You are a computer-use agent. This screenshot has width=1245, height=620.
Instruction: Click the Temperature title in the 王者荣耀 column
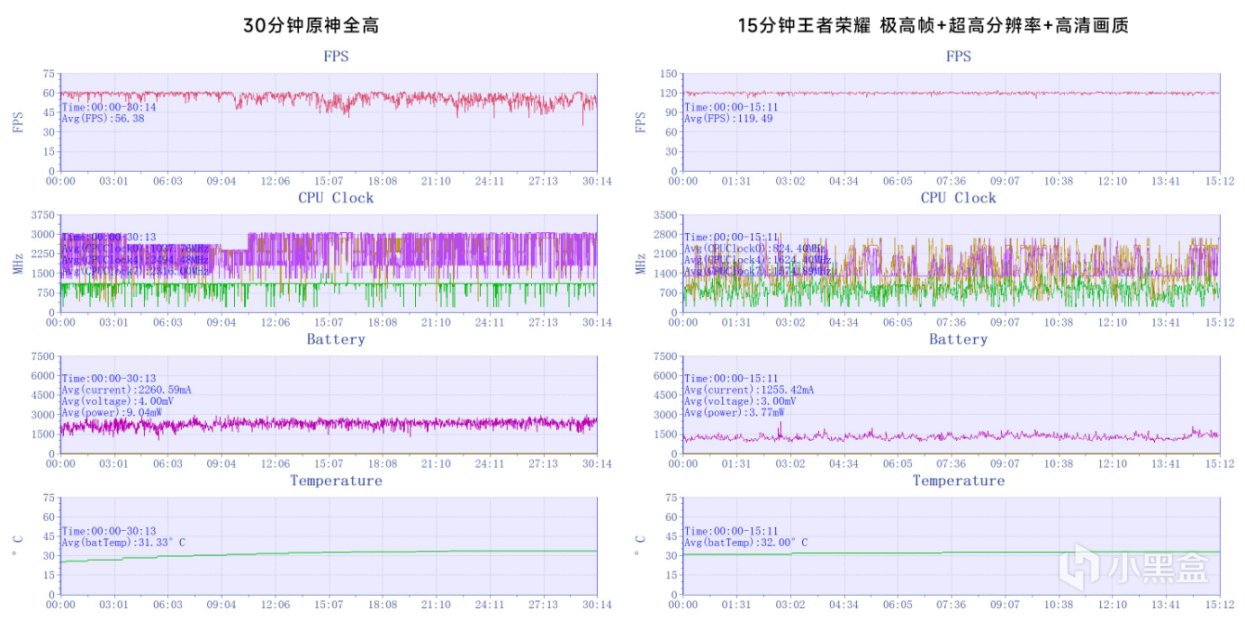click(x=958, y=480)
